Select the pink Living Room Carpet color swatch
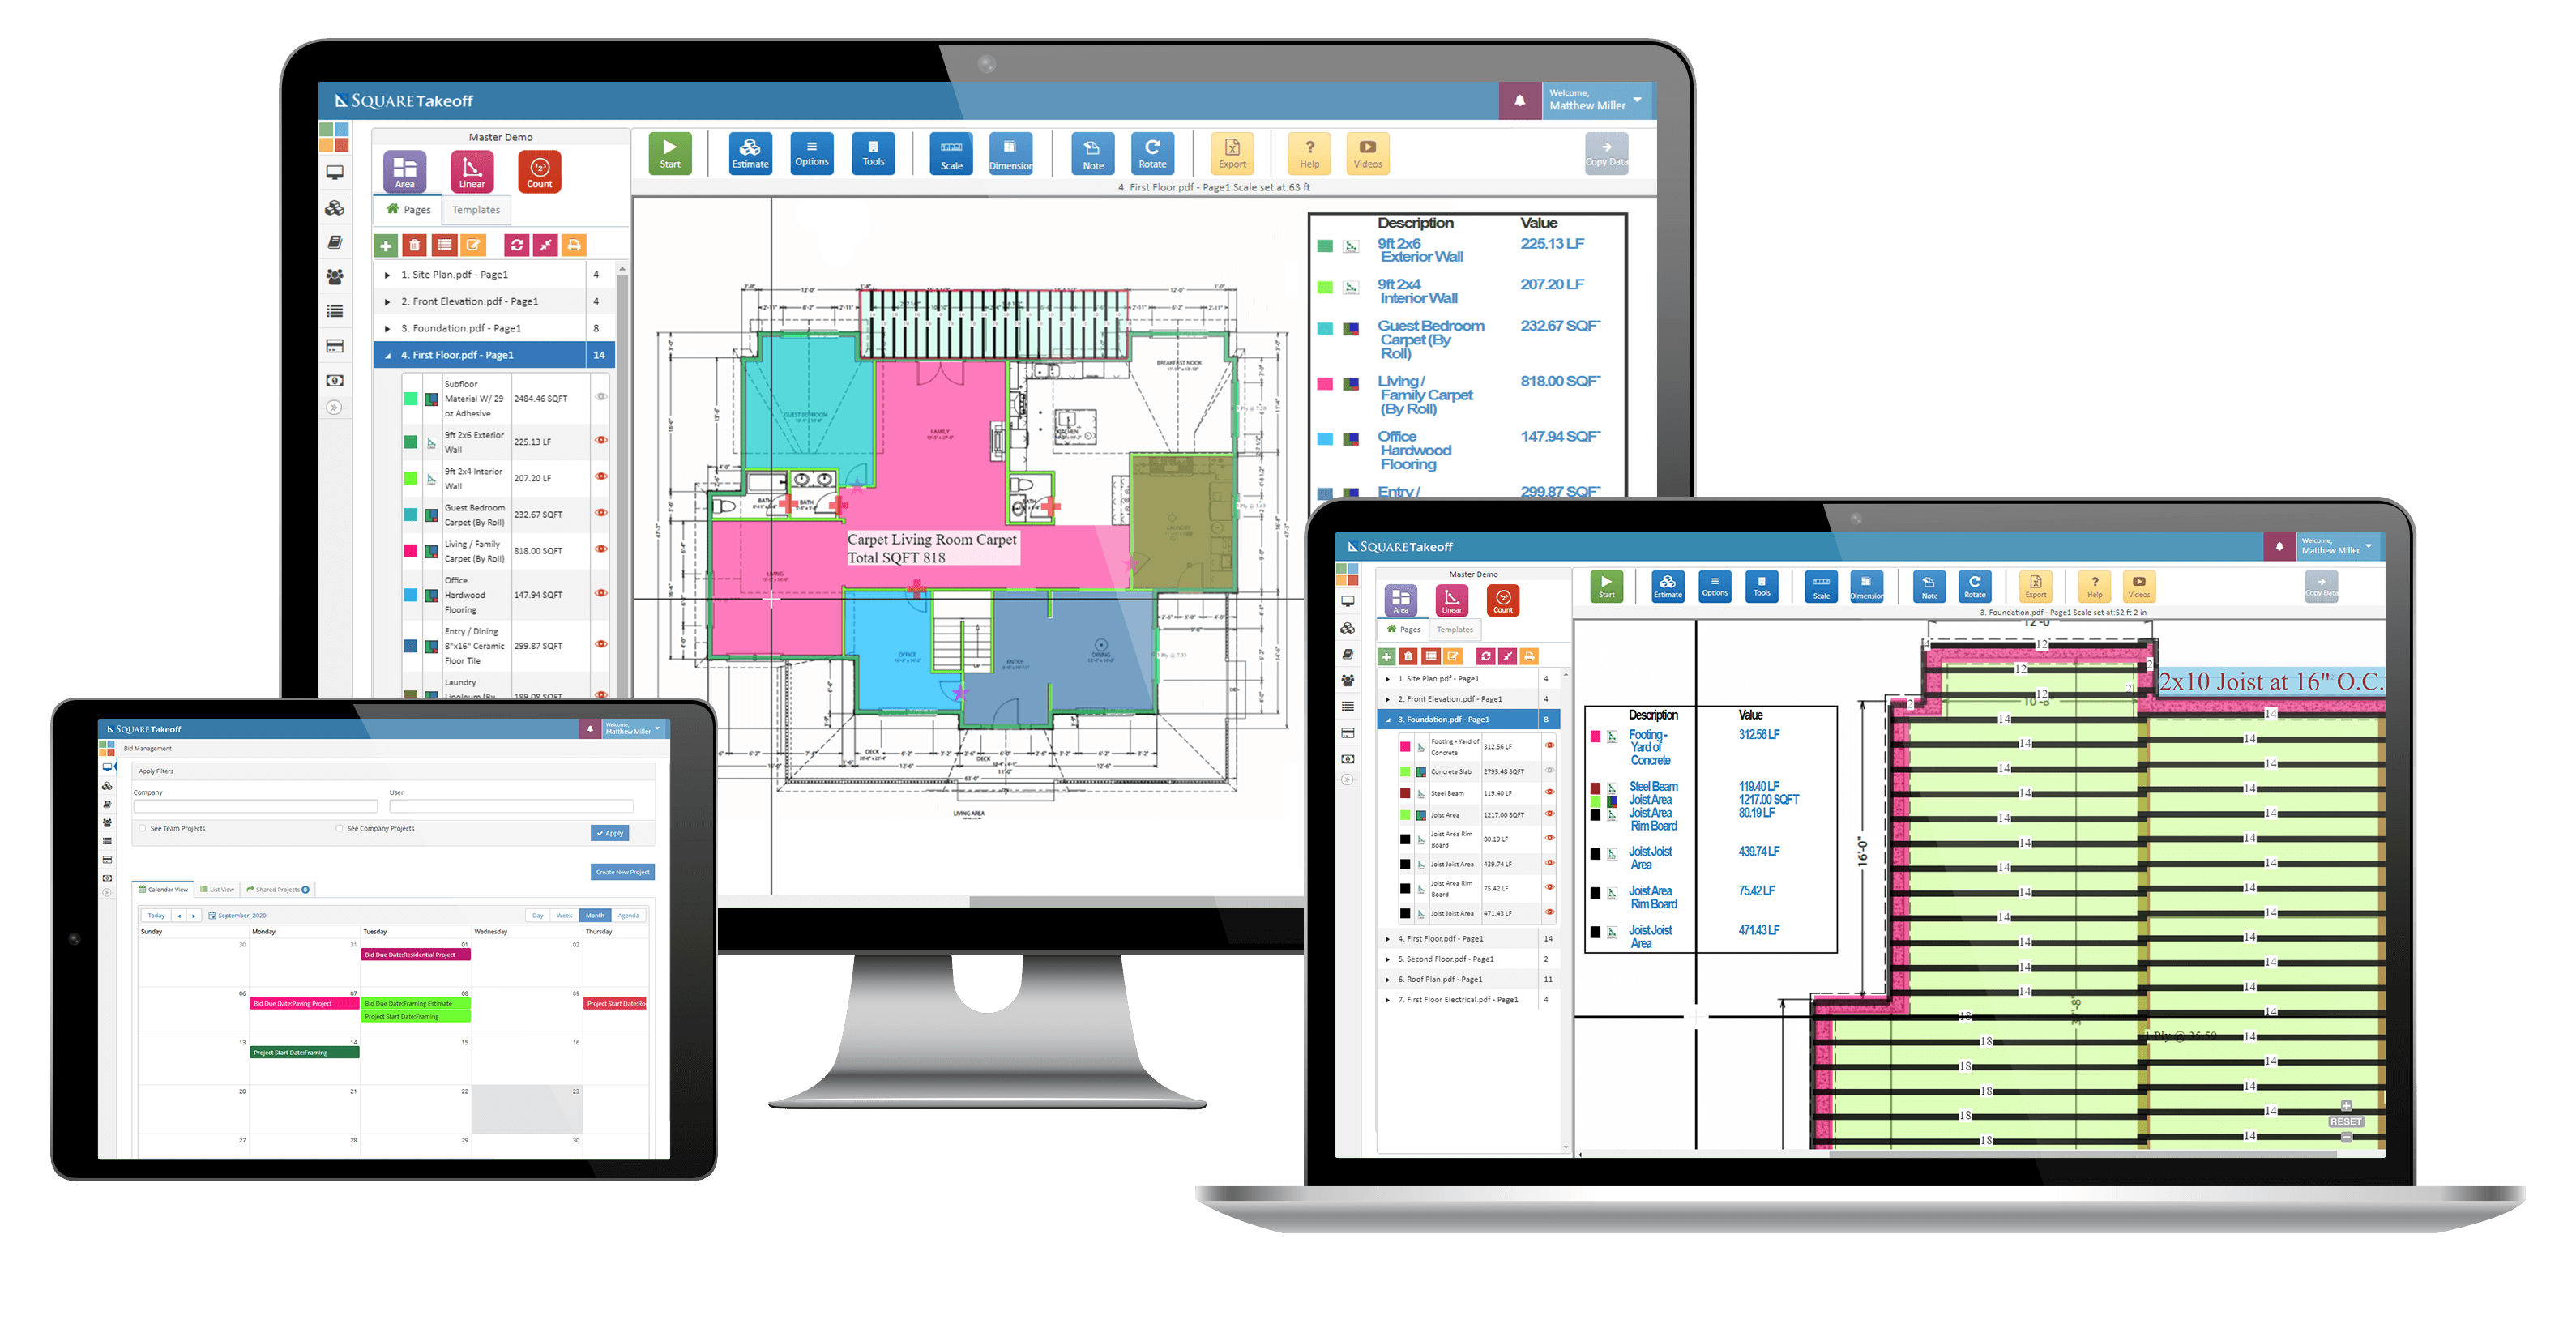This screenshot has height=1341, width=2576. (x=411, y=550)
